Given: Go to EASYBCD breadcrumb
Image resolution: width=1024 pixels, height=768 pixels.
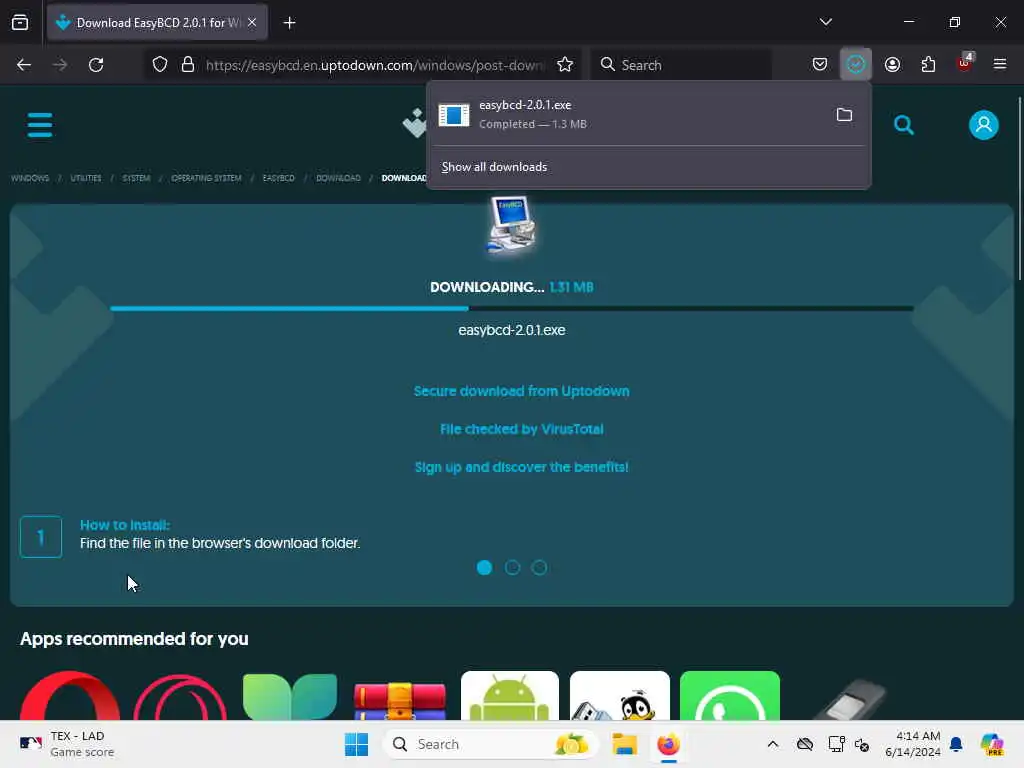Looking at the screenshot, I should tap(279, 178).
